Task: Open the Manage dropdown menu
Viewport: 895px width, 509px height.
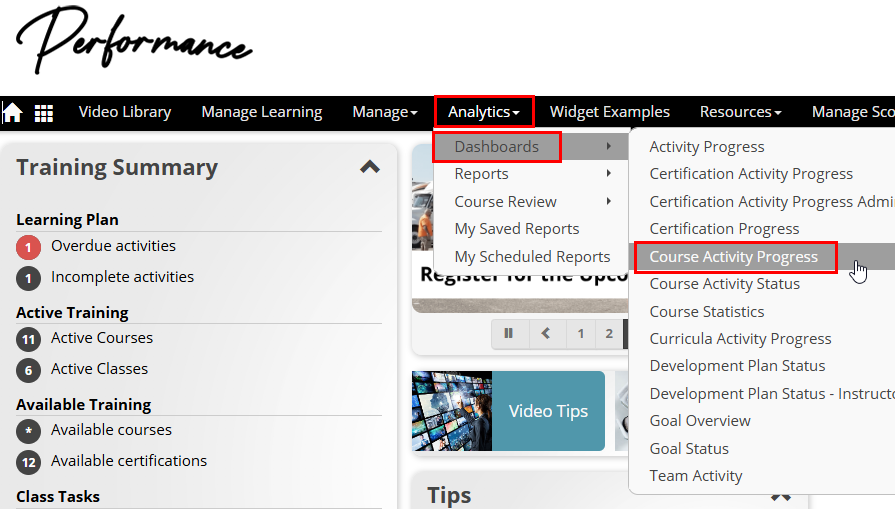Action: coord(385,112)
